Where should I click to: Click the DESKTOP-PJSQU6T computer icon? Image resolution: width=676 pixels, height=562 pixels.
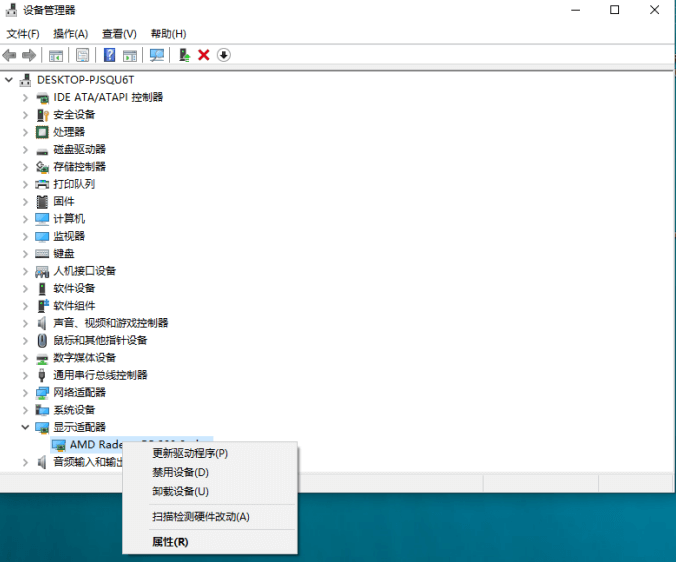tap(26, 80)
